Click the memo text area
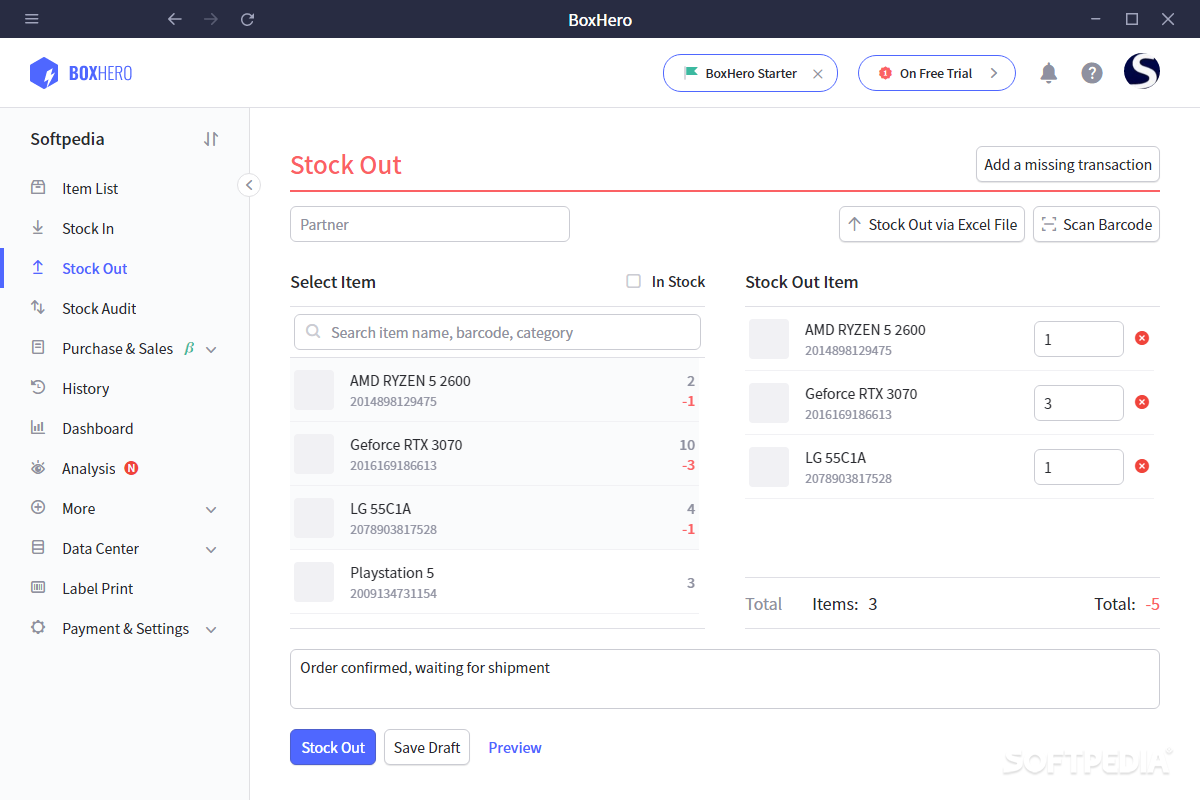Viewport: 1200px width, 800px height. click(x=725, y=679)
